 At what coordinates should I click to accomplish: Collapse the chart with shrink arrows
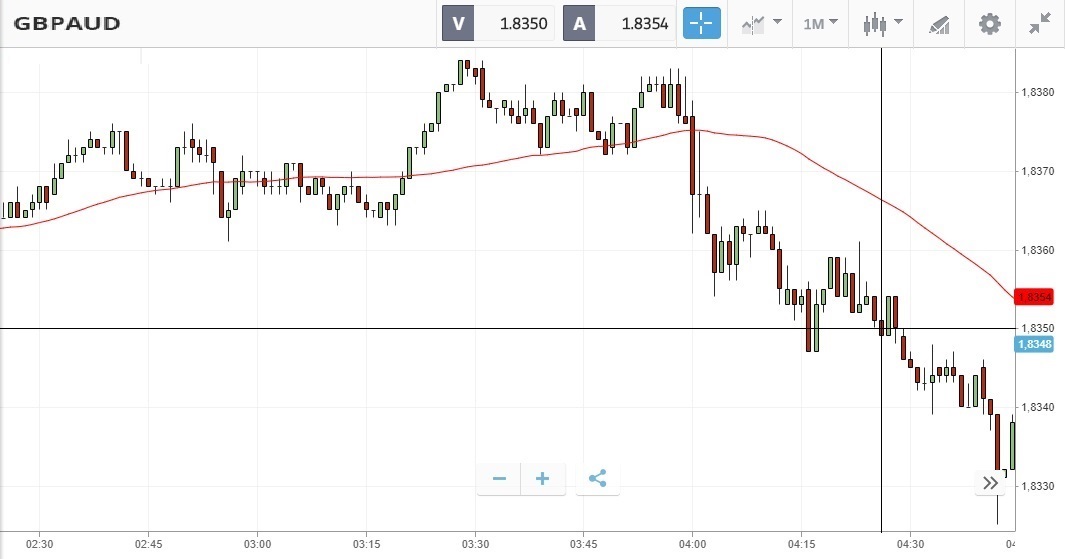[1040, 23]
